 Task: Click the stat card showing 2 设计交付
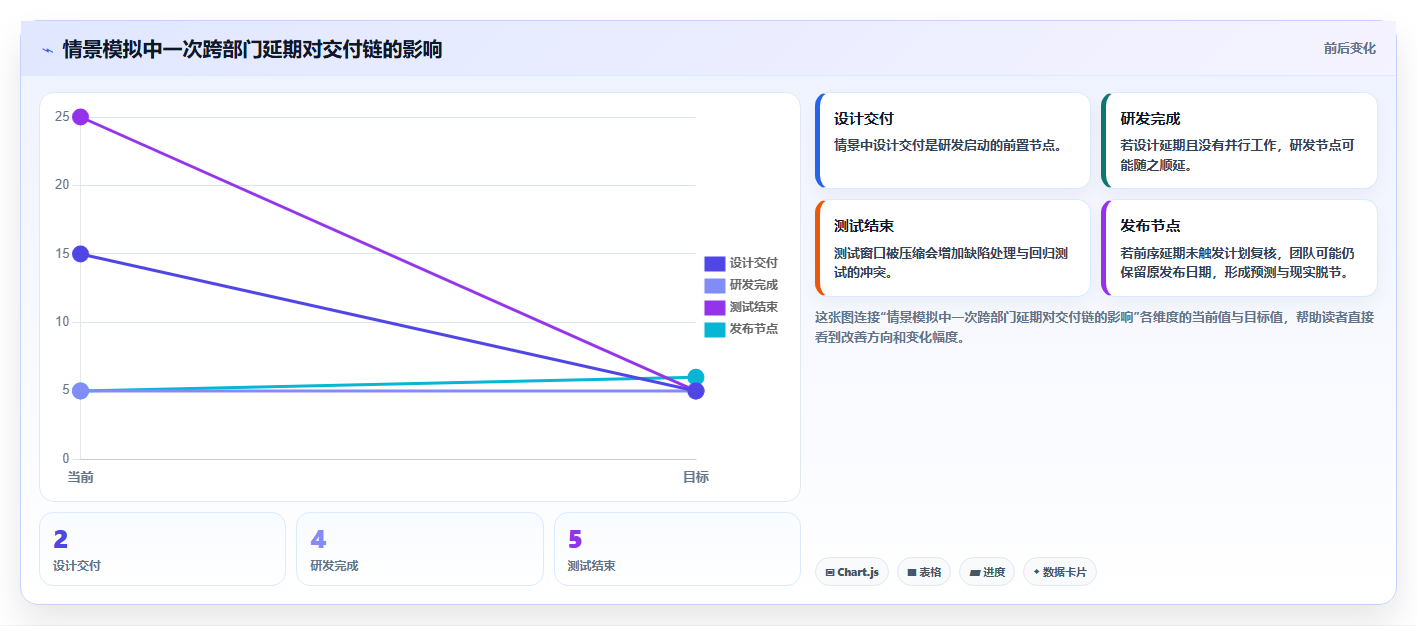pyautogui.click(x=162, y=549)
